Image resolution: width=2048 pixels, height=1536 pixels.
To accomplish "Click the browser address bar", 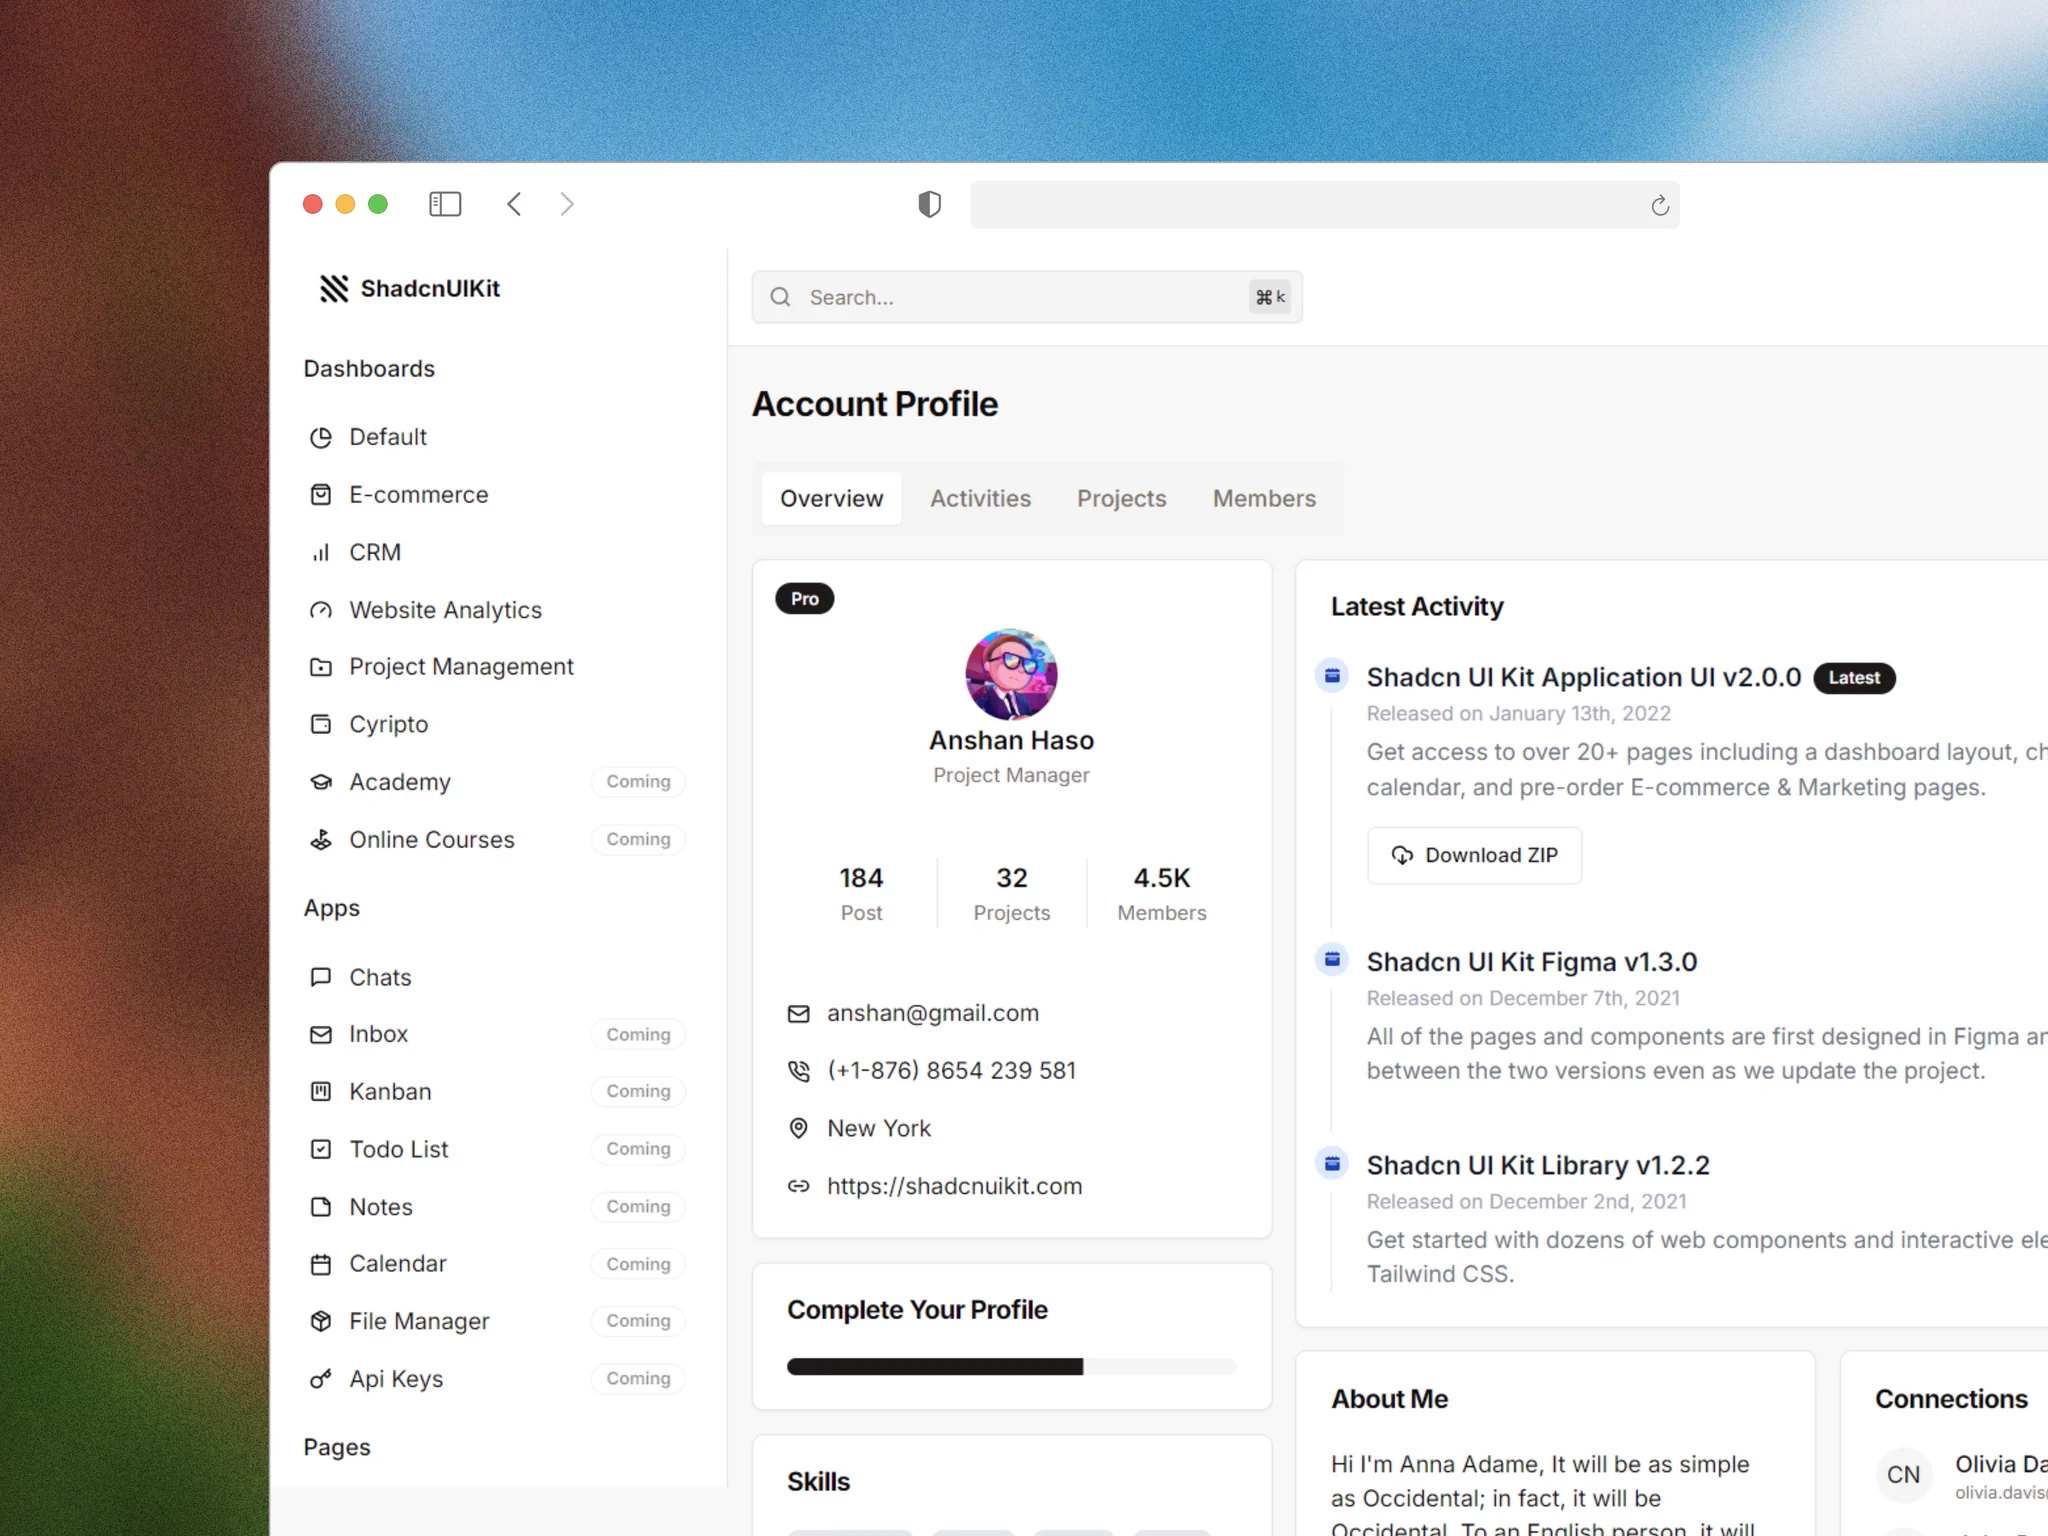I will 1325,205.
